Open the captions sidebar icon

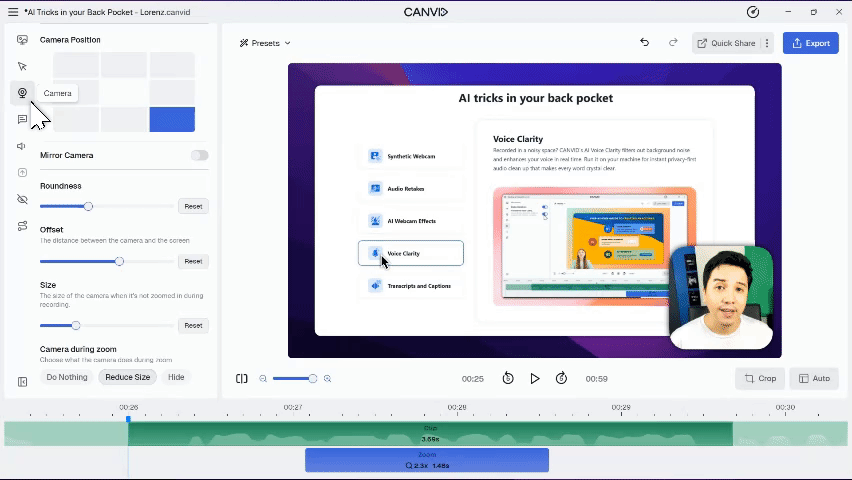coord(22,120)
